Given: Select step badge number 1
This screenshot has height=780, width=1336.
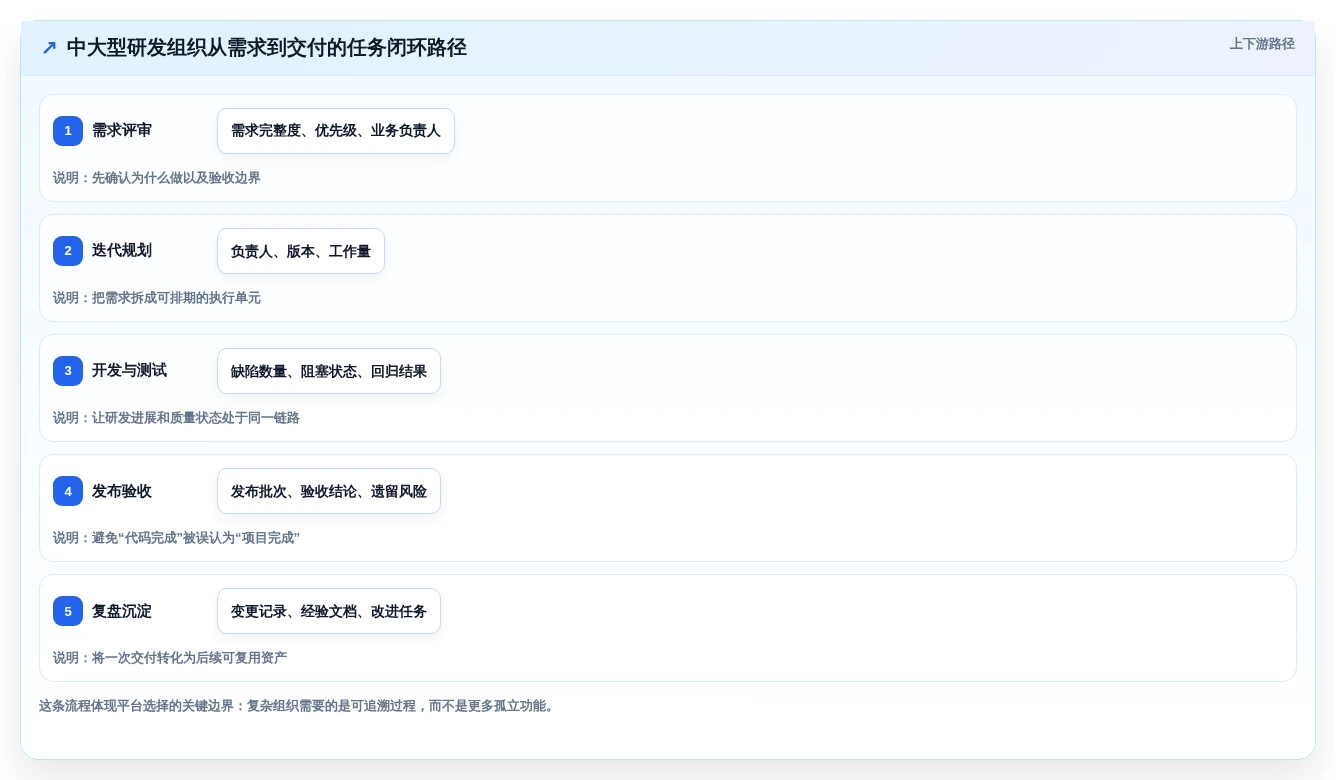Looking at the screenshot, I should [68, 131].
